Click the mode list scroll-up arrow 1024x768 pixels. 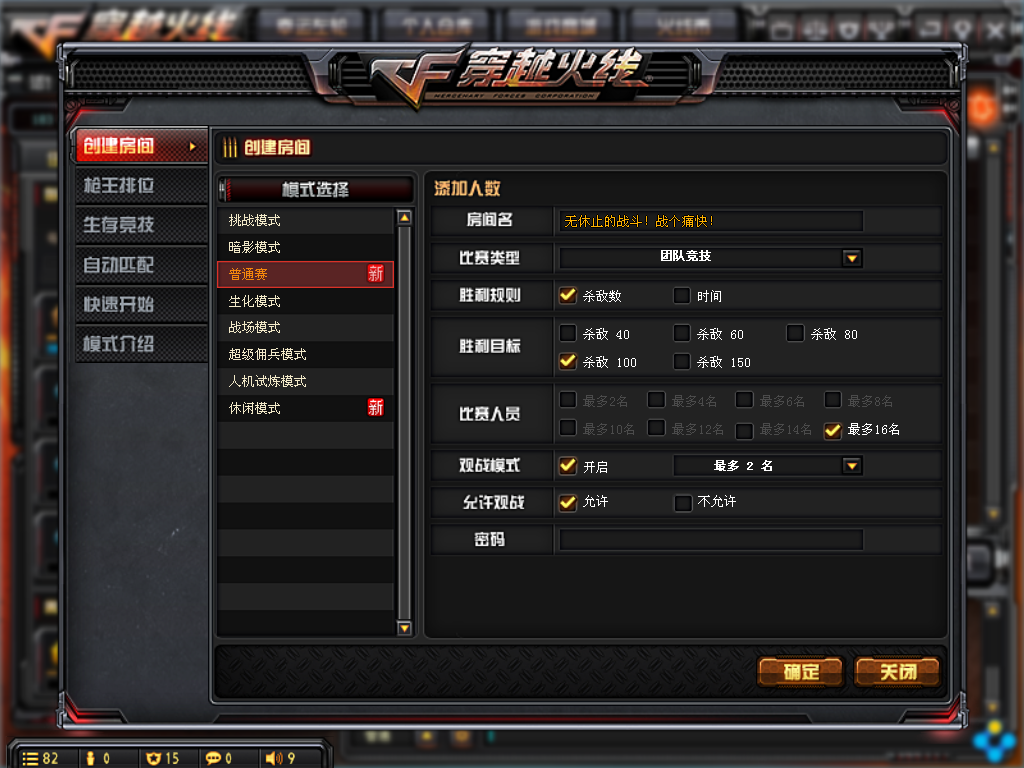coord(404,217)
